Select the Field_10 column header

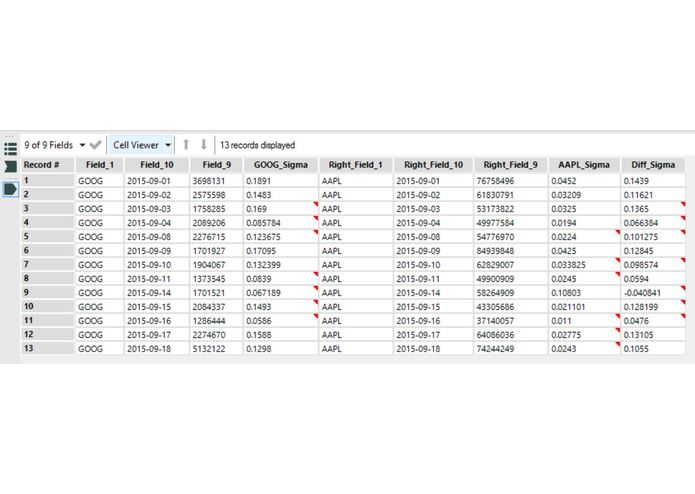[156, 165]
